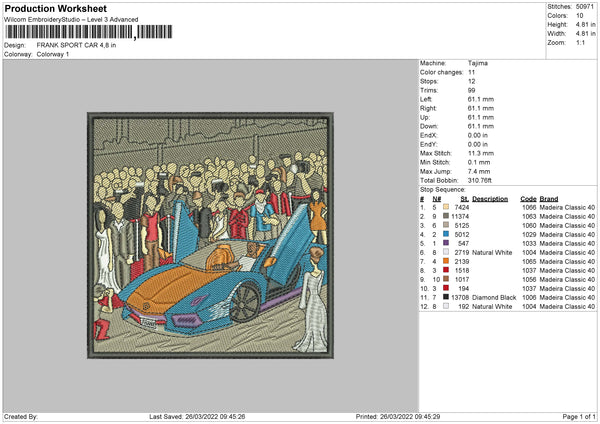Select the tan swatch beside stitch count 5125
This screenshot has height=424, width=600.
tap(446, 225)
